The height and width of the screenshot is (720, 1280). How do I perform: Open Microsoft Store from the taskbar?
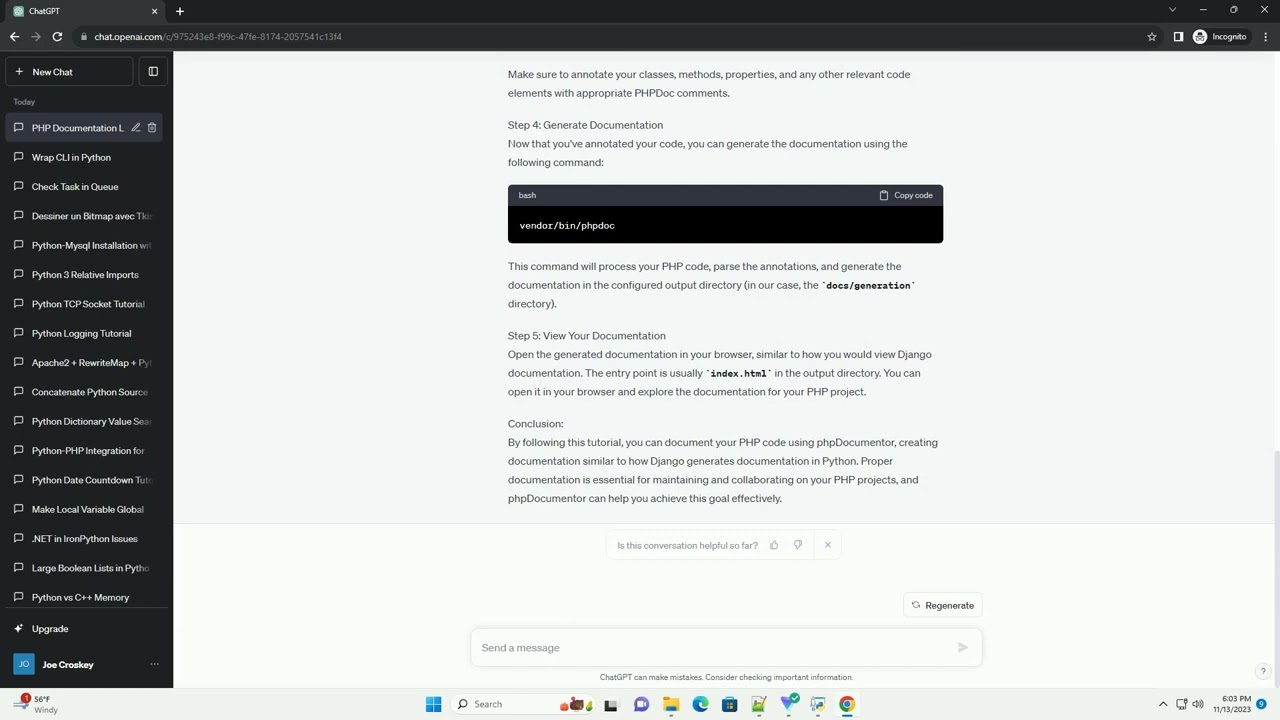point(730,704)
